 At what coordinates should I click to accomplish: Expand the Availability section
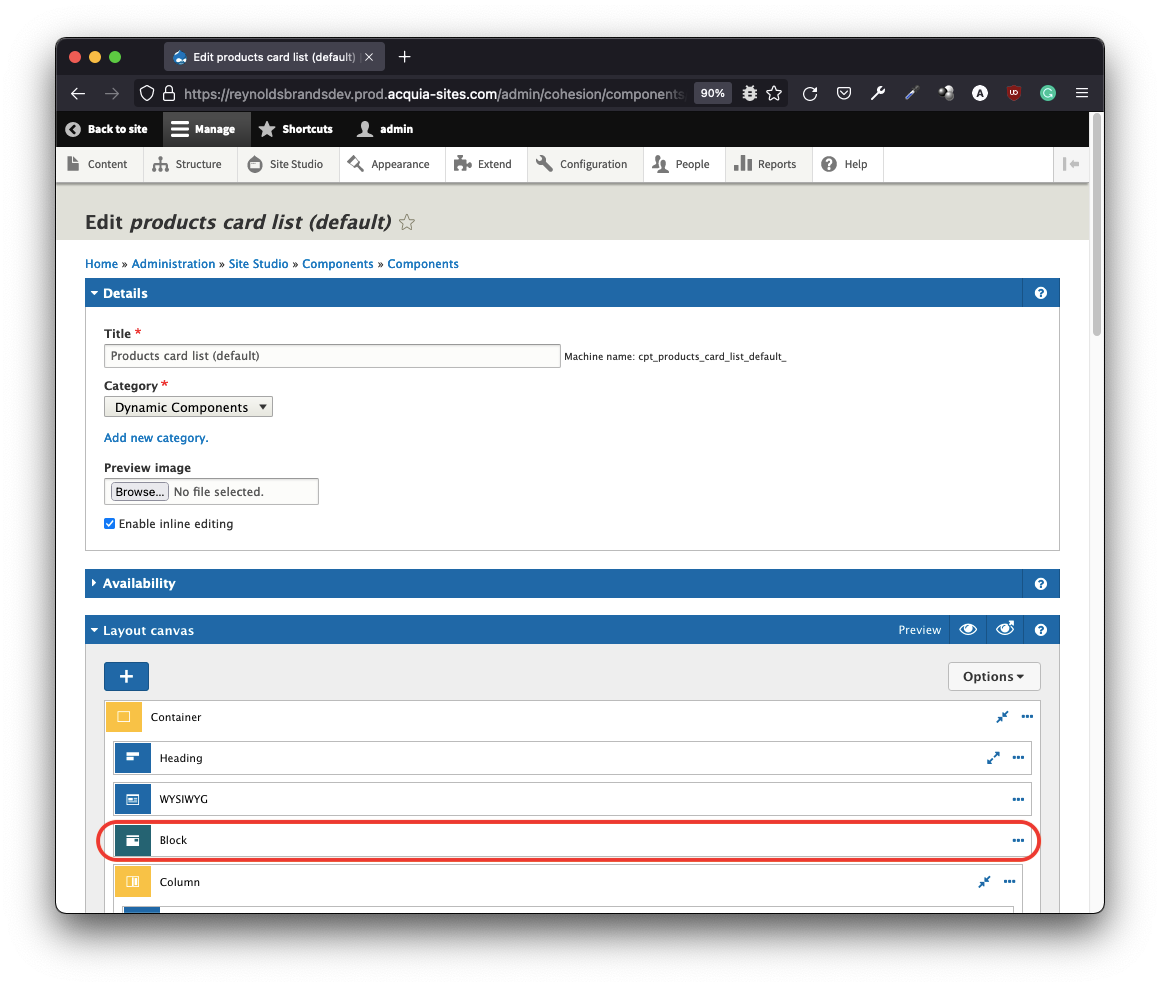click(x=139, y=583)
